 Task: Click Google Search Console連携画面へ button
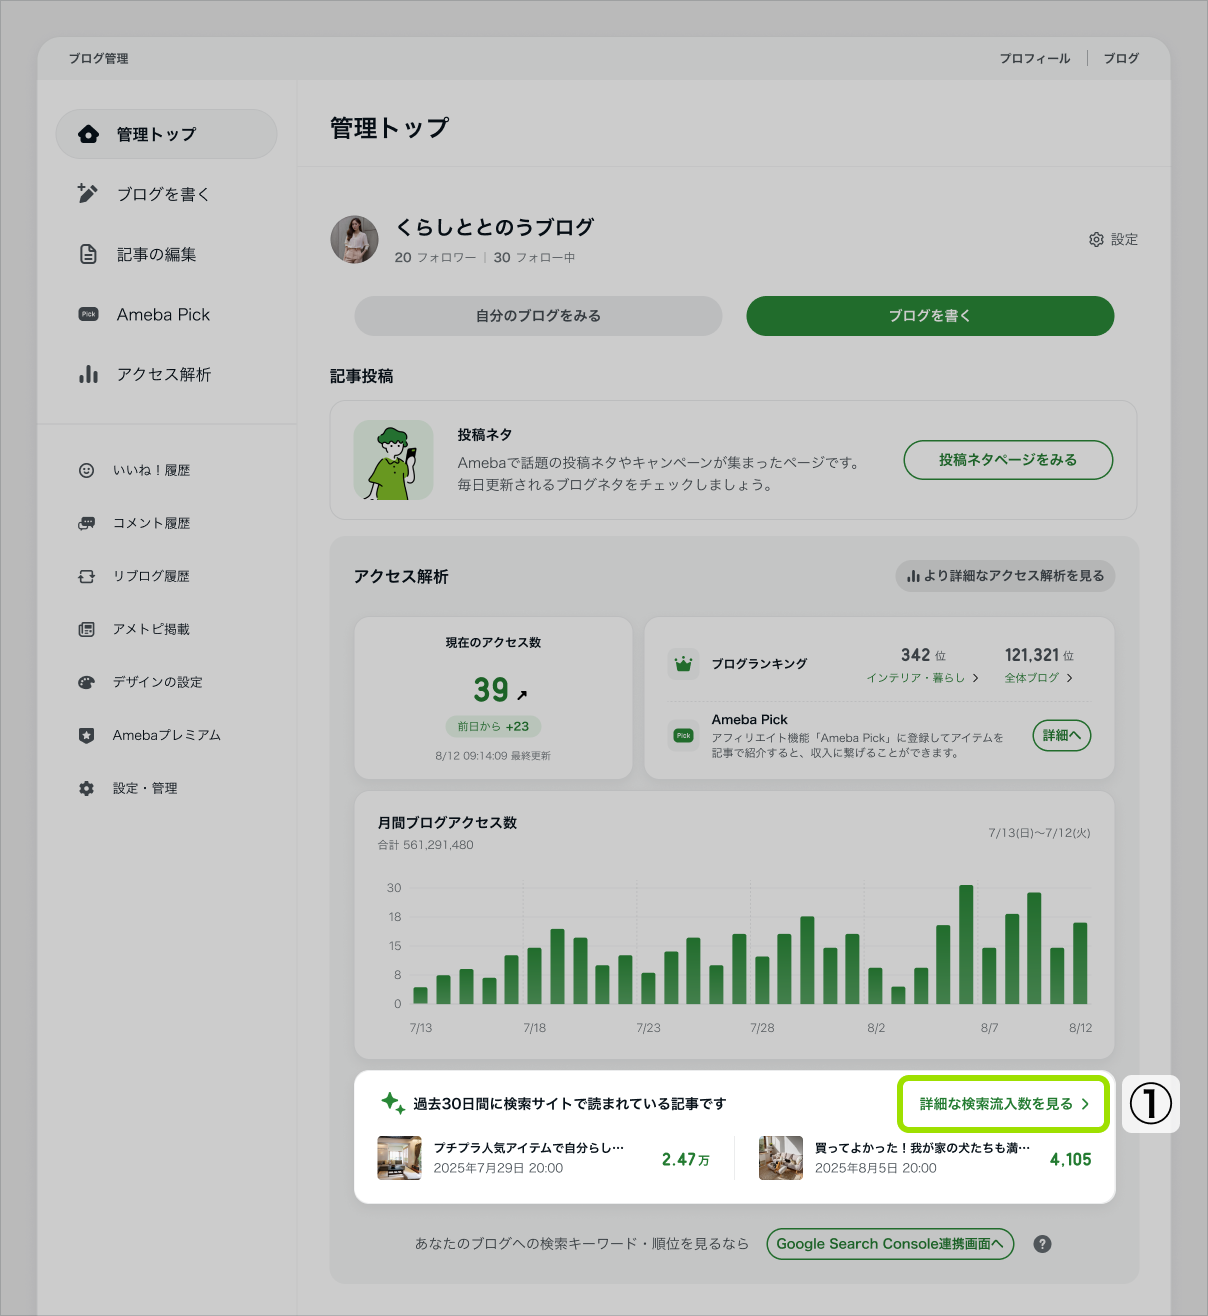[x=890, y=1244]
